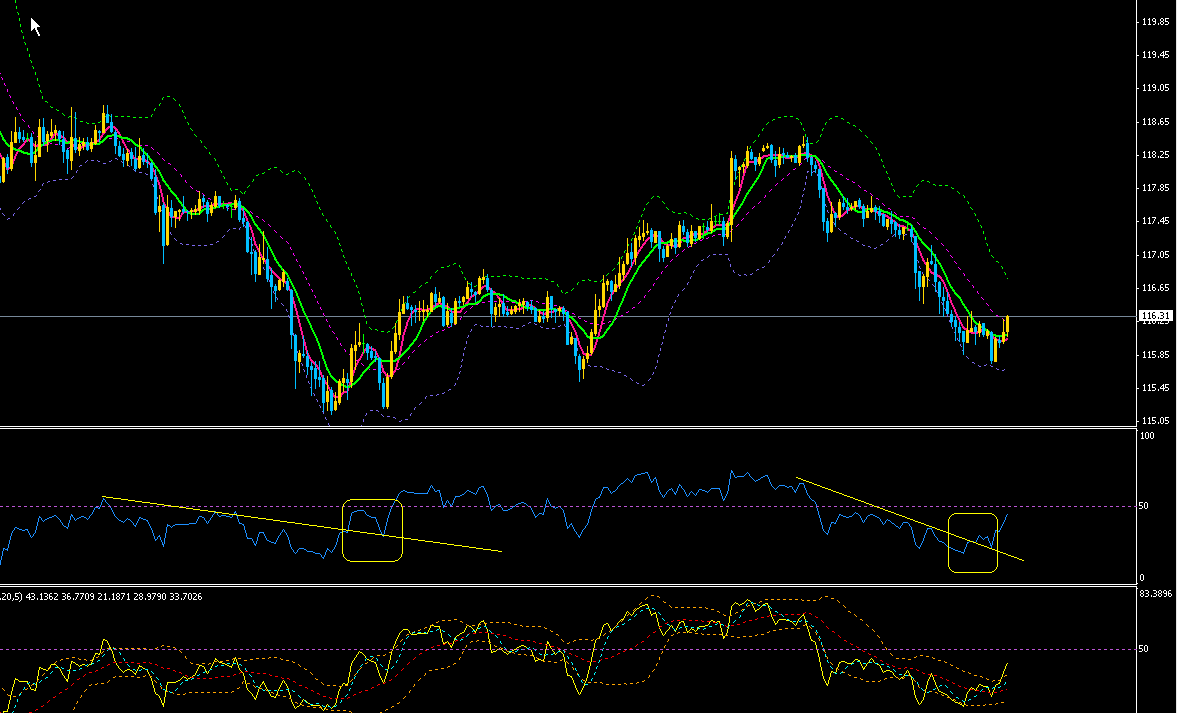Image resolution: width=1178 pixels, height=713 pixels.
Task: Click the 118.65 price scale label
Action: (x=1155, y=122)
